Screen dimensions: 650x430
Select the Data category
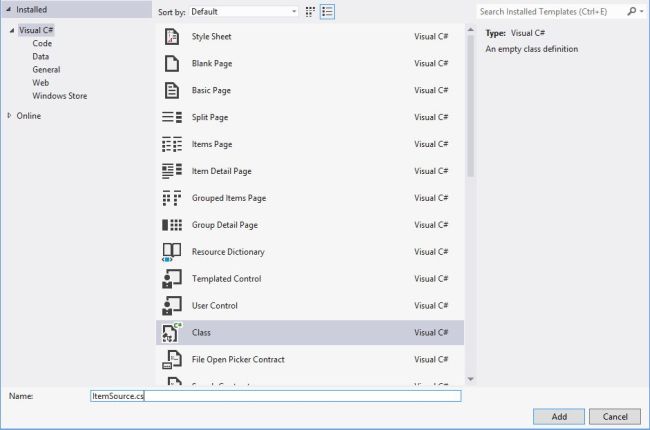(x=41, y=56)
